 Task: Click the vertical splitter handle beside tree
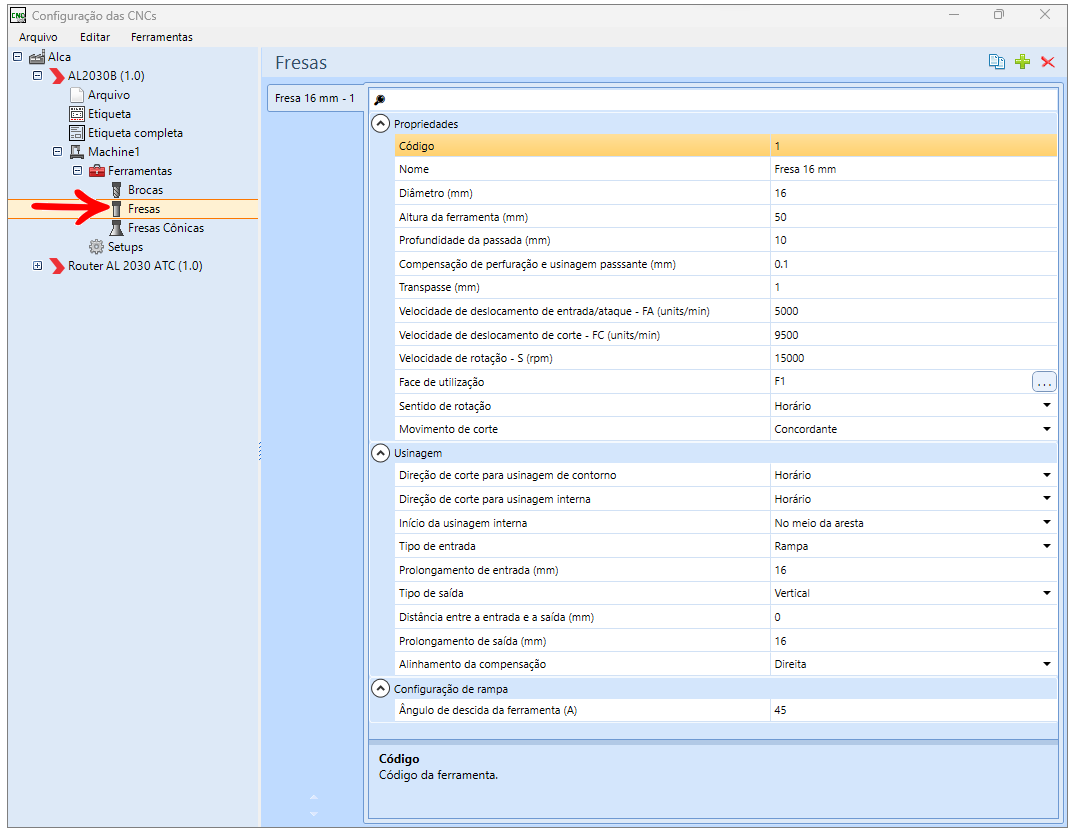[x=260, y=451]
